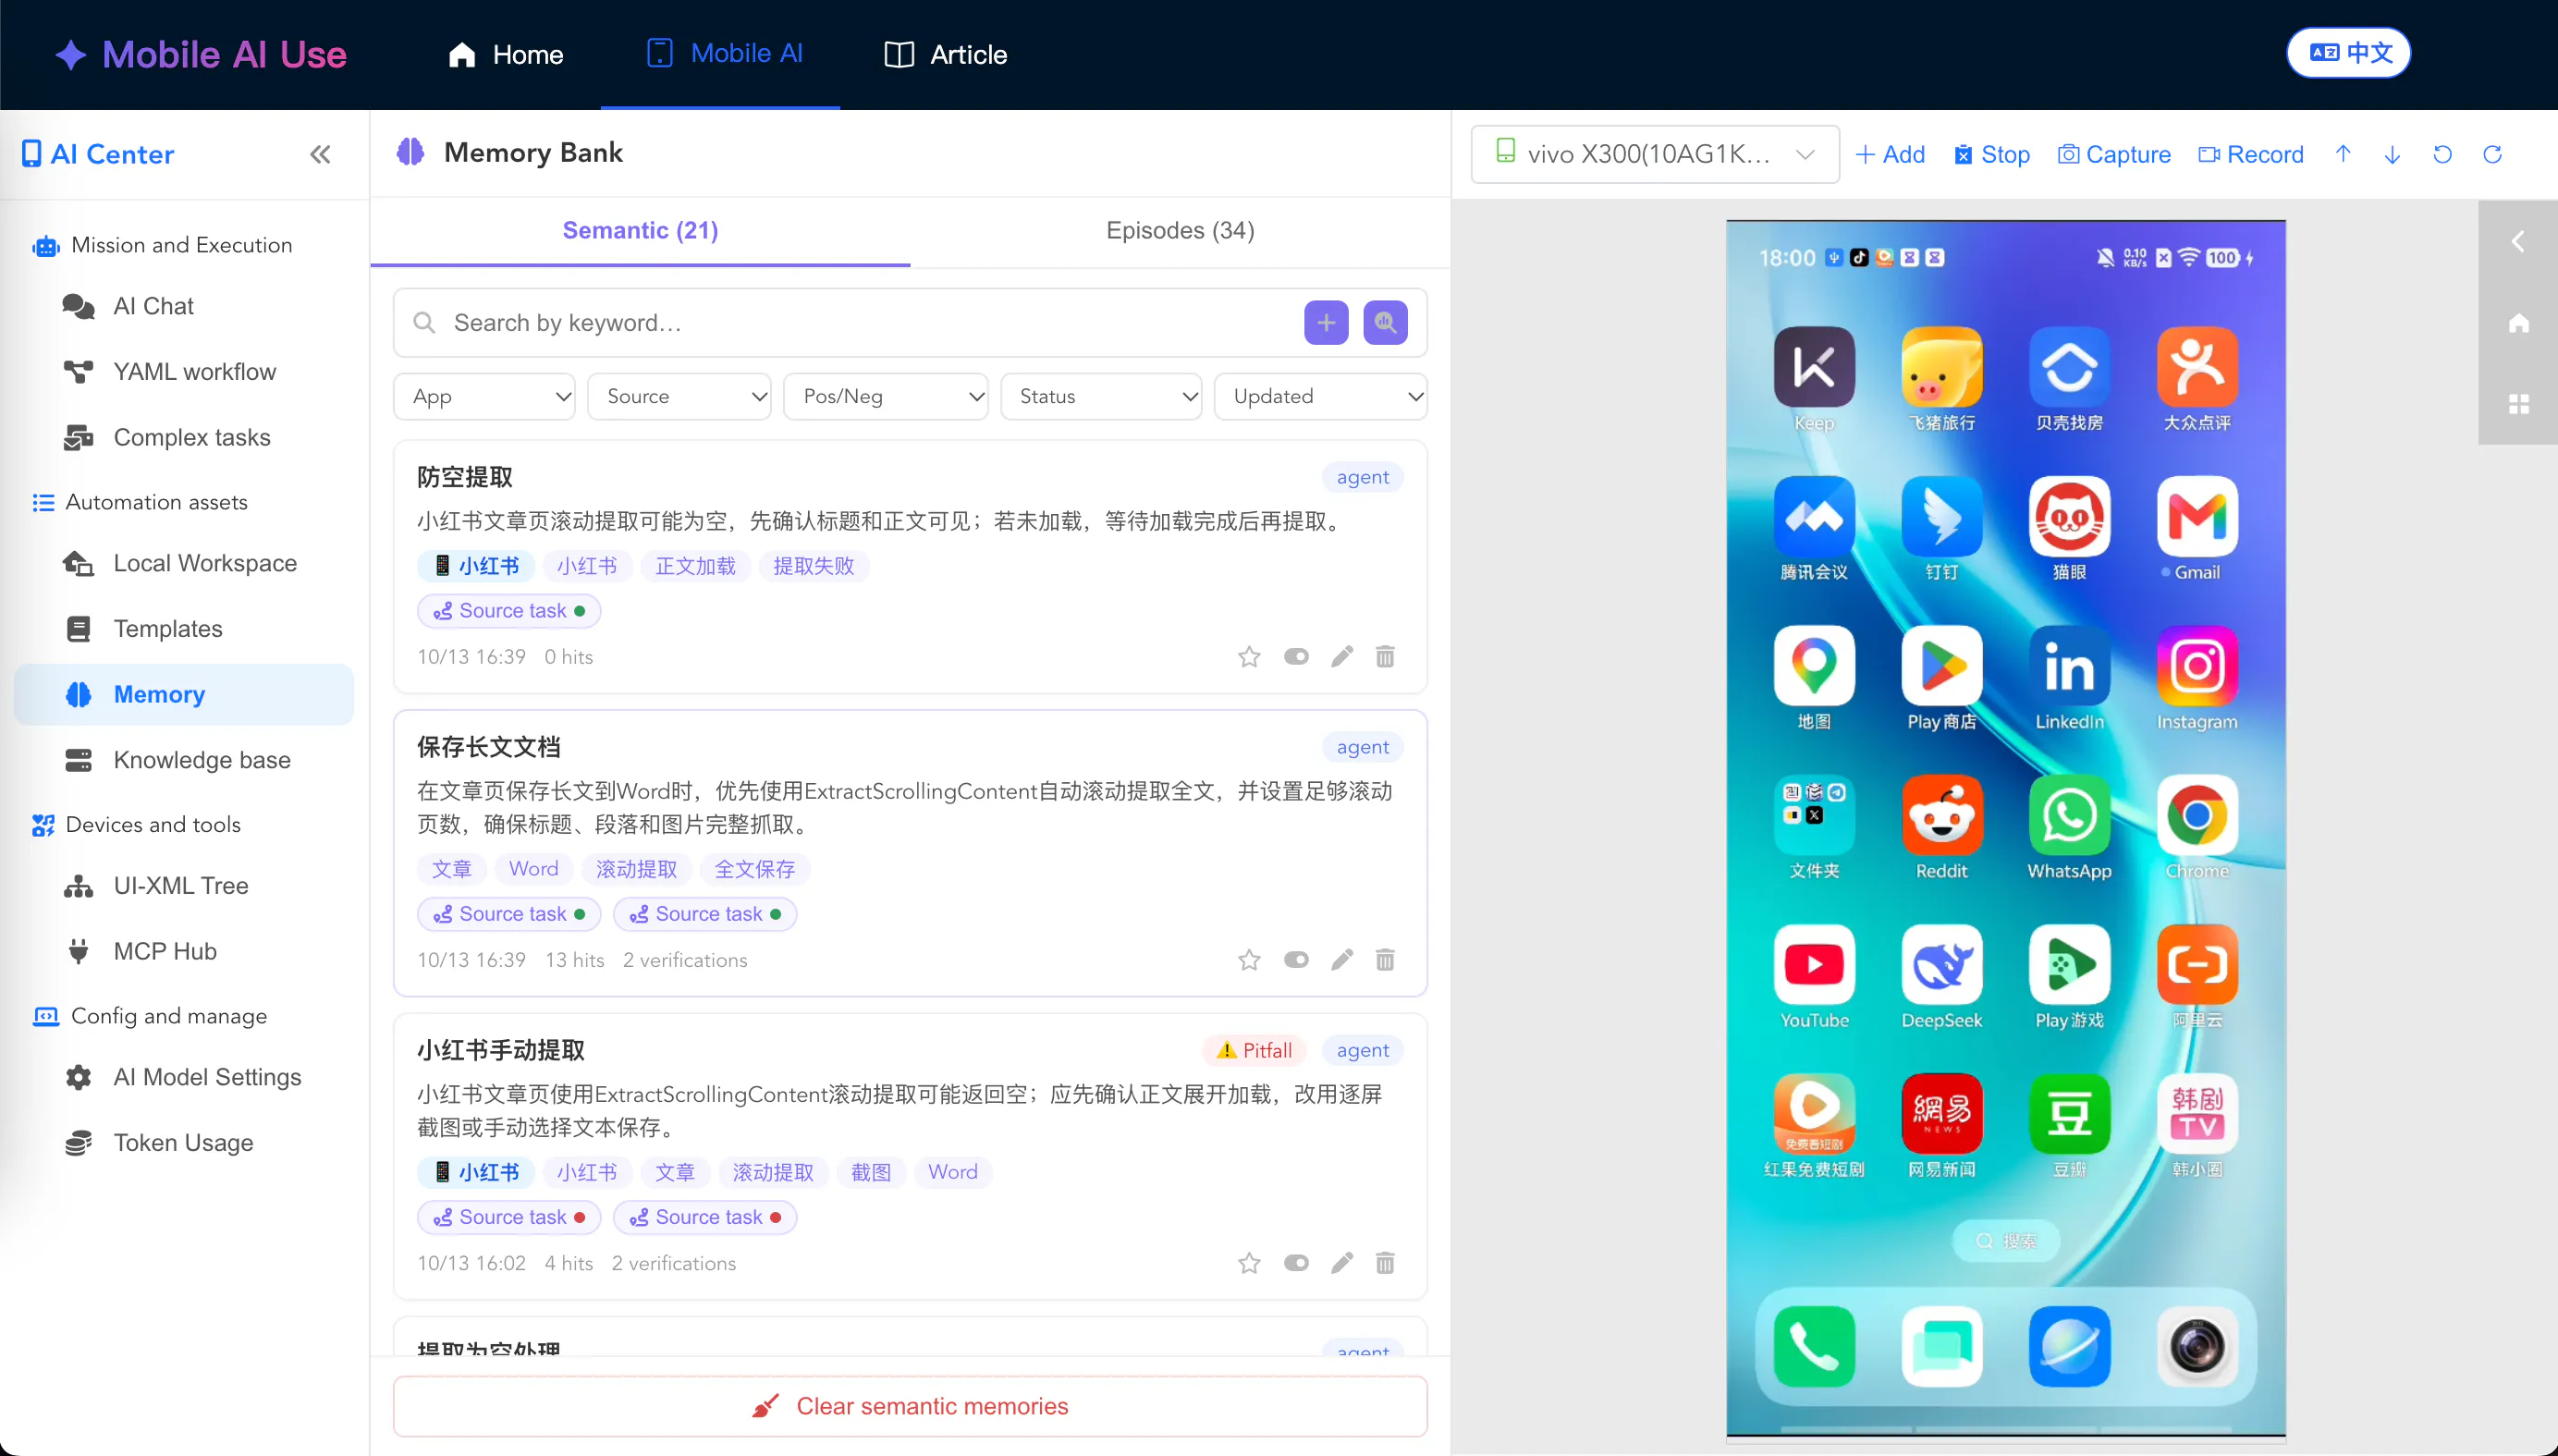Delete the 防空提取 memory via trash icon
The image size is (2558, 1456).
pos(1385,657)
